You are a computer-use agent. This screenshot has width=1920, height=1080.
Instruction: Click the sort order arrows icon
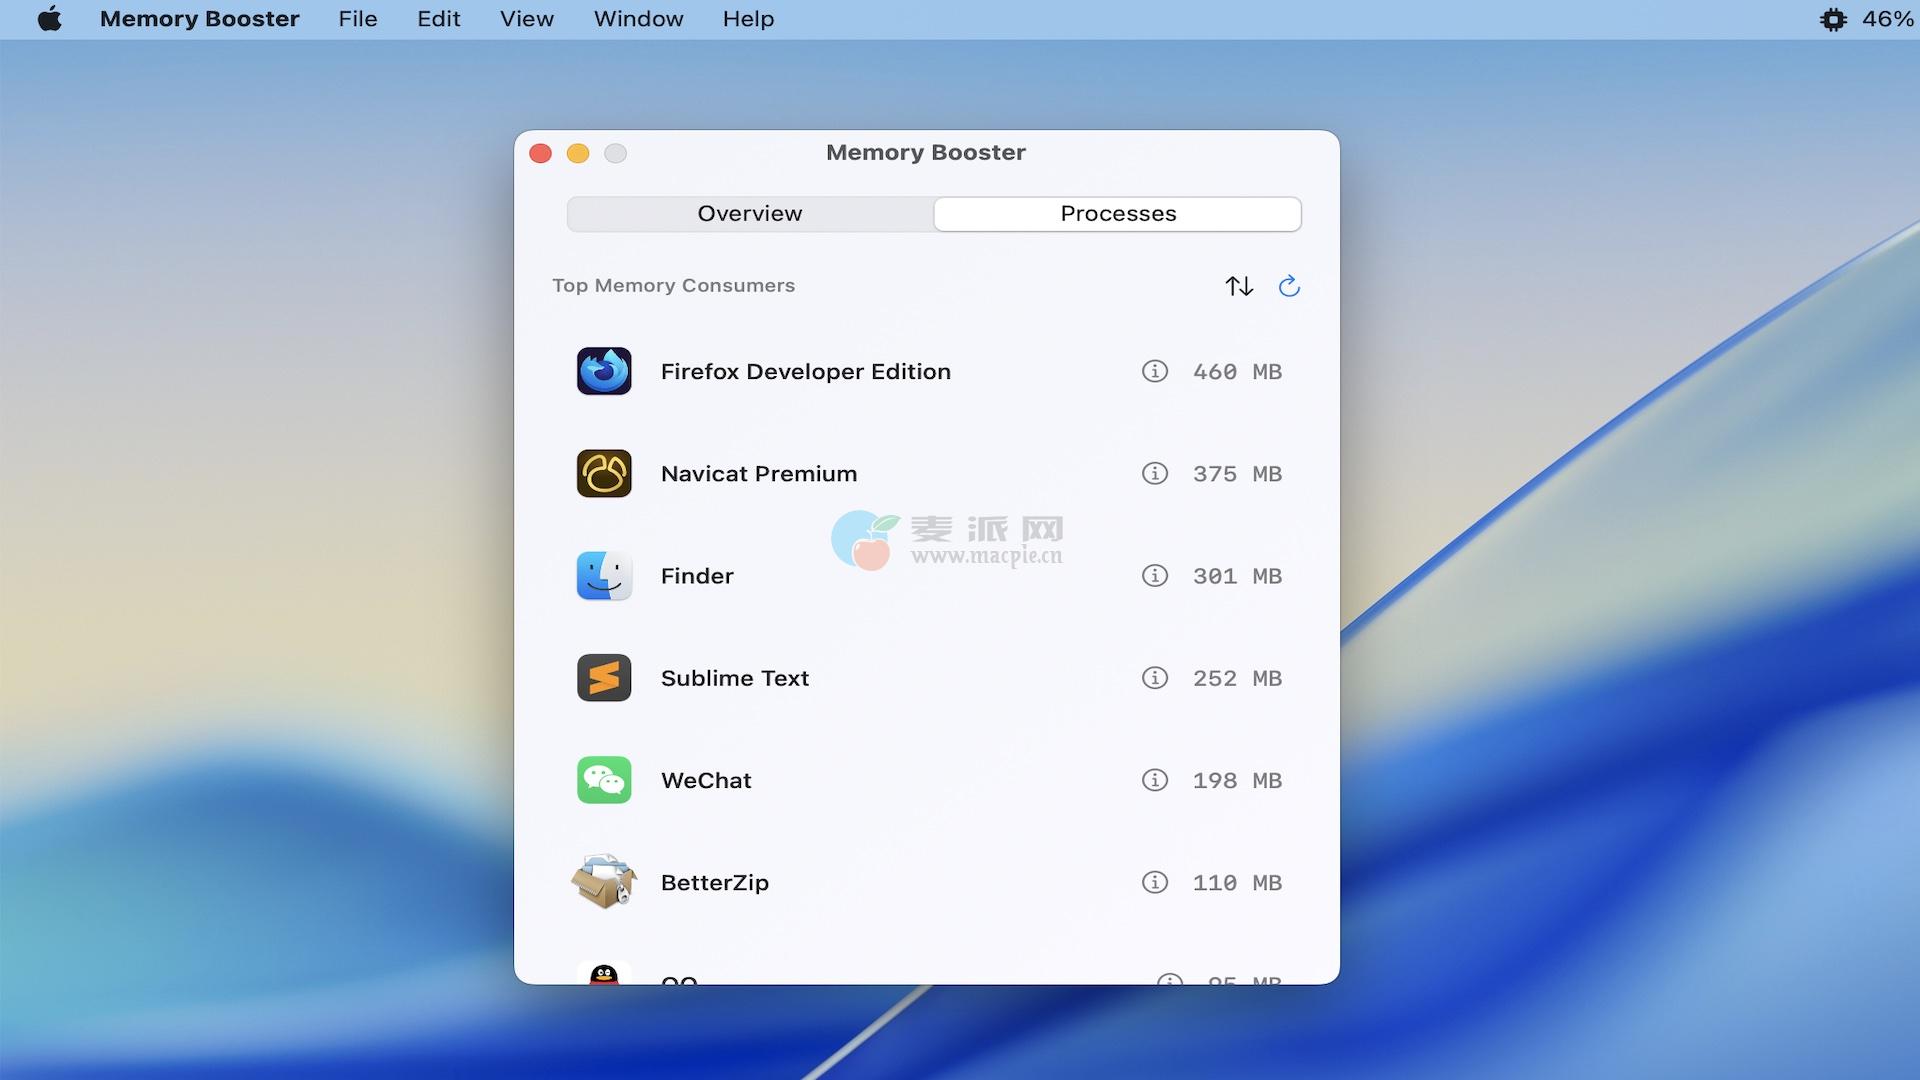(x=1239, y=286)
